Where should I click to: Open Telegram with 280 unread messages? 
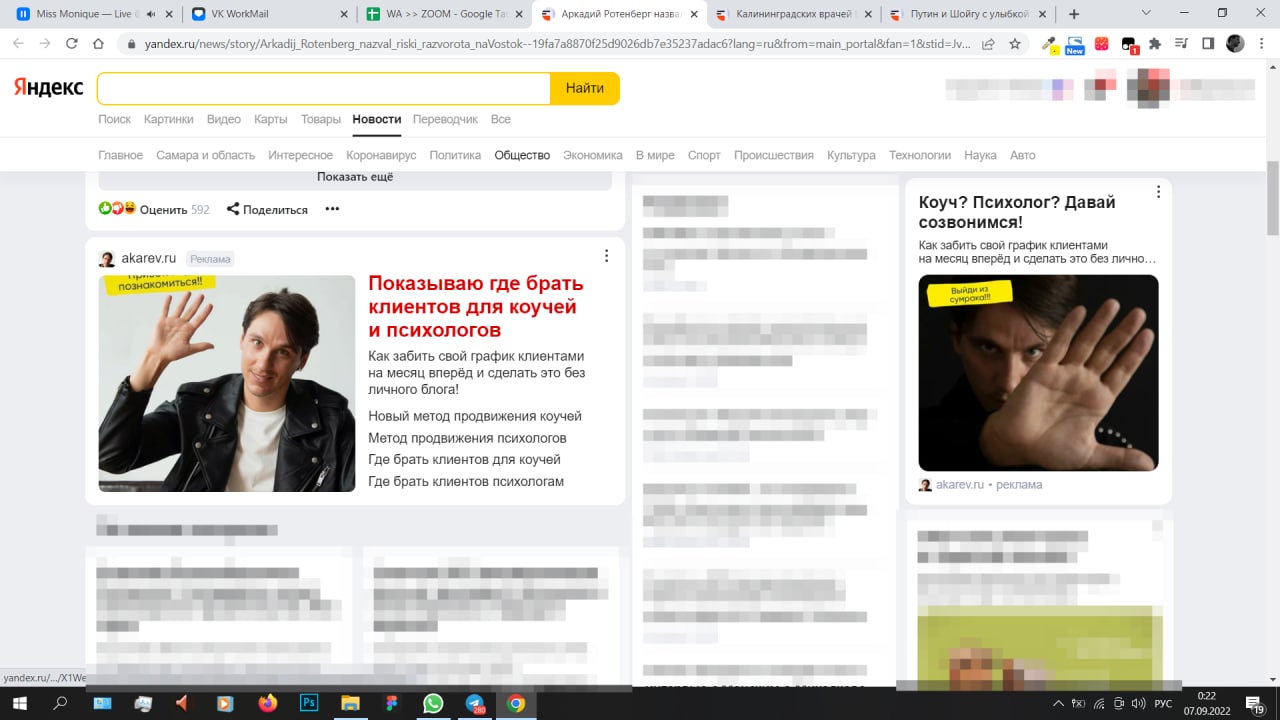click(x=474, y=703)
